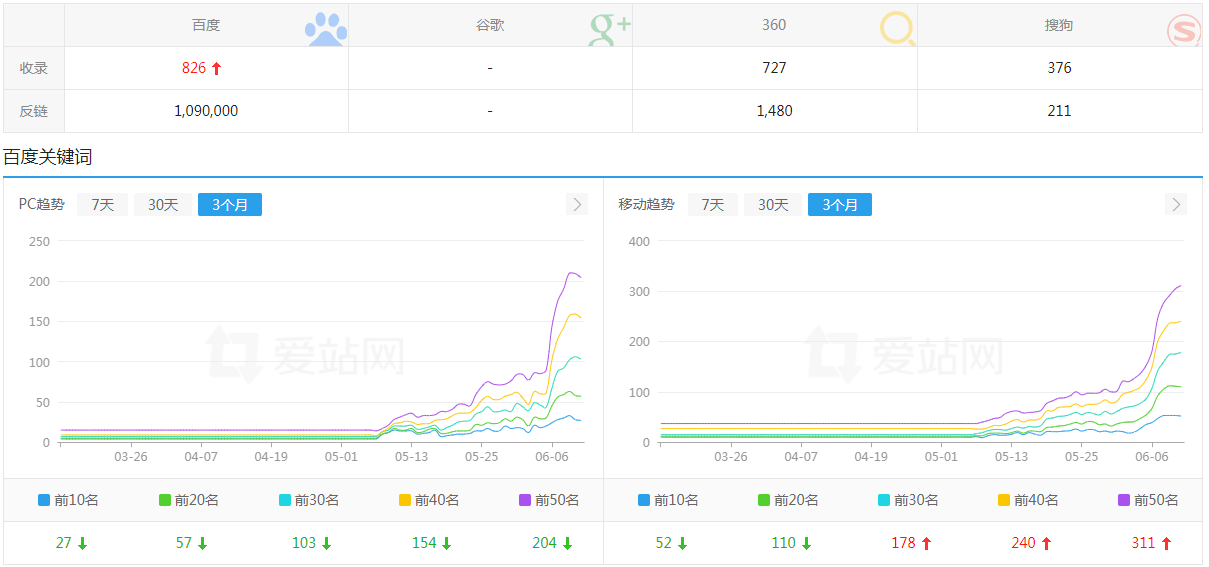Screen dimensions: 1209x567
Task: Click mobile top-40 value 240
Action: pos(1024,543)
